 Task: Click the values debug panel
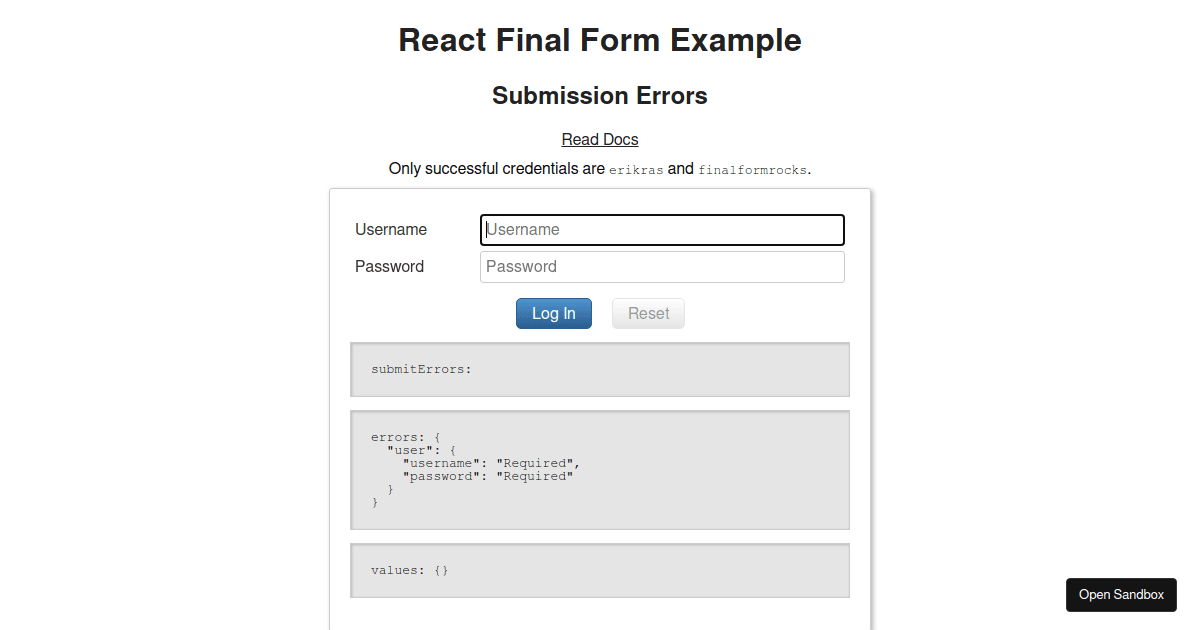(x=599, y=570)
